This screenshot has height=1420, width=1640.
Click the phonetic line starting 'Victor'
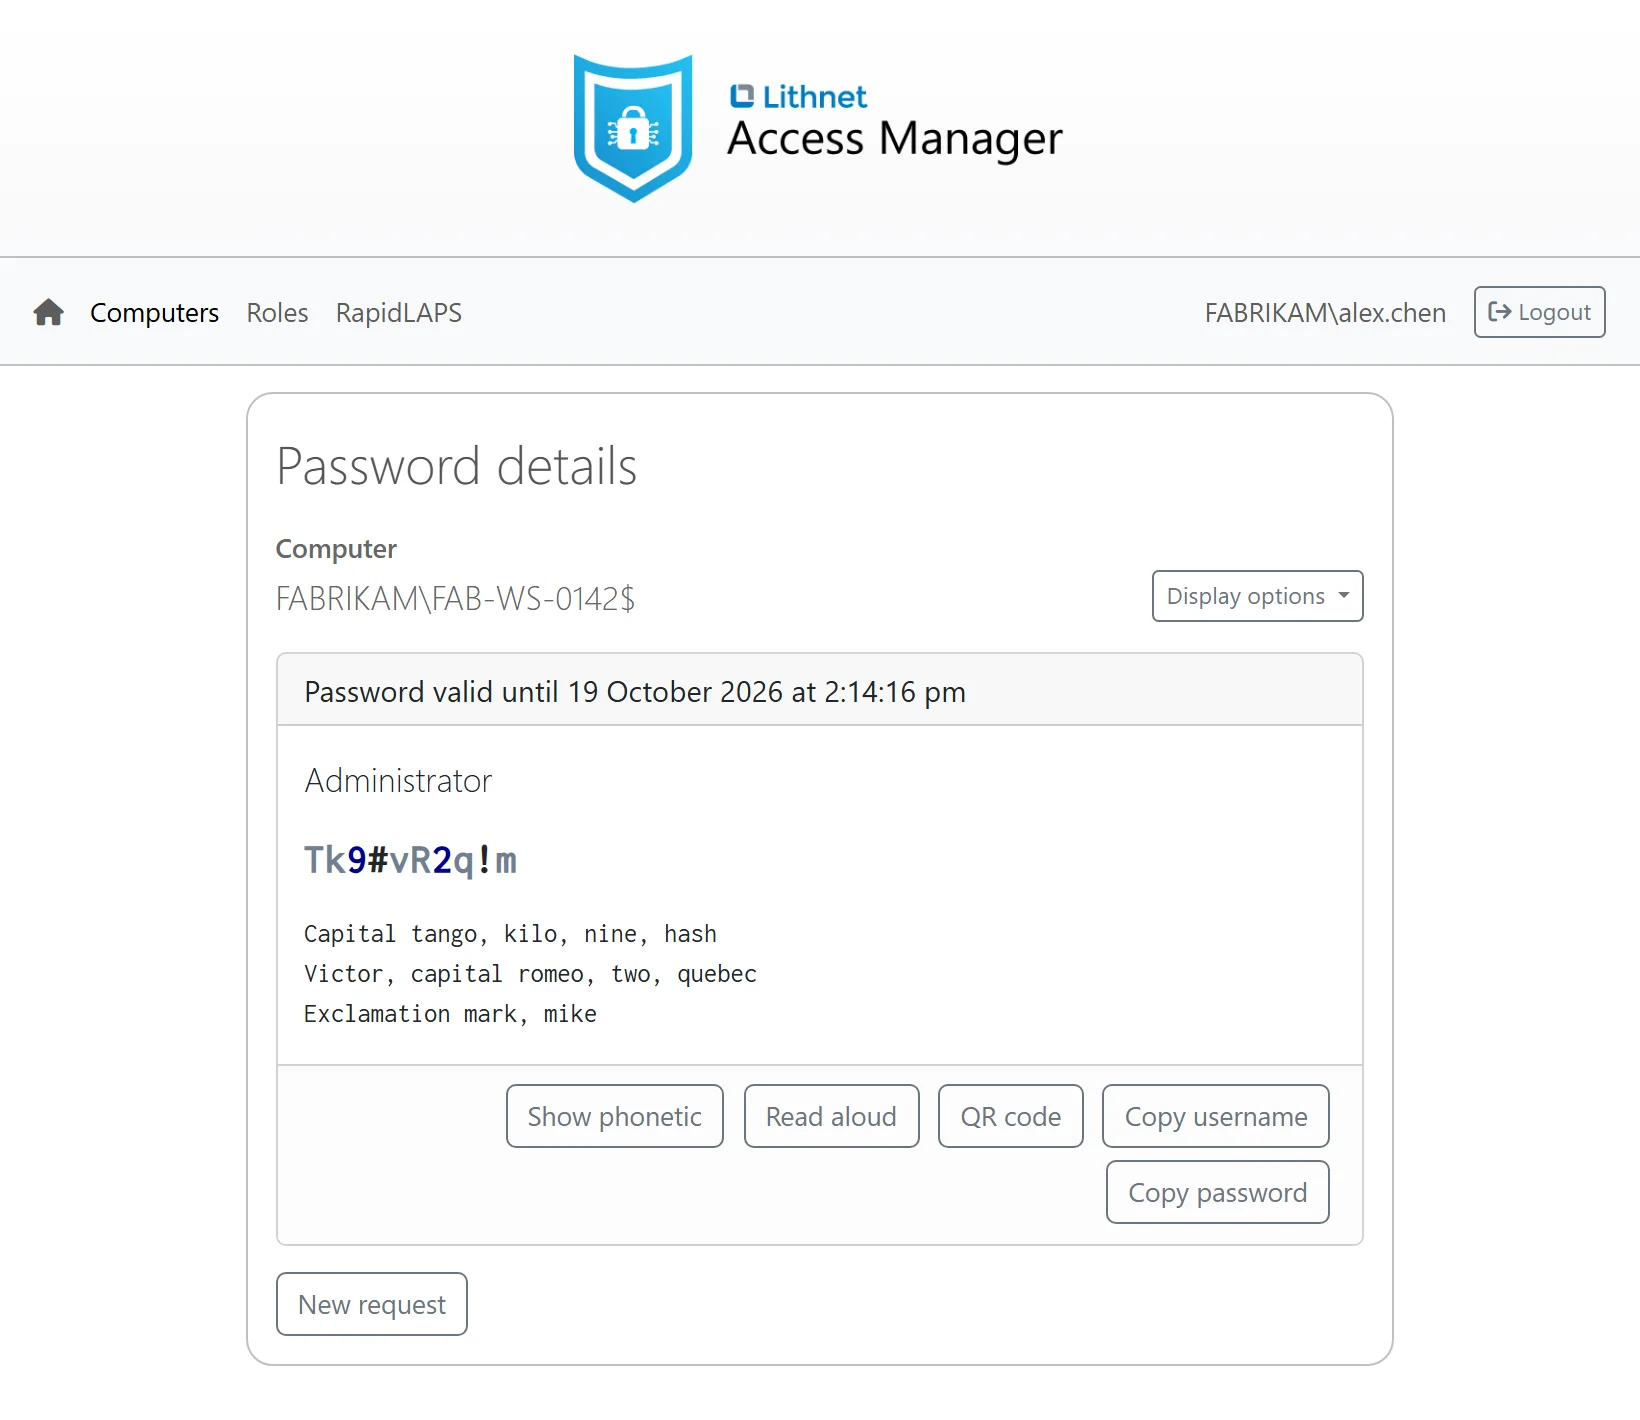(530, 974)
